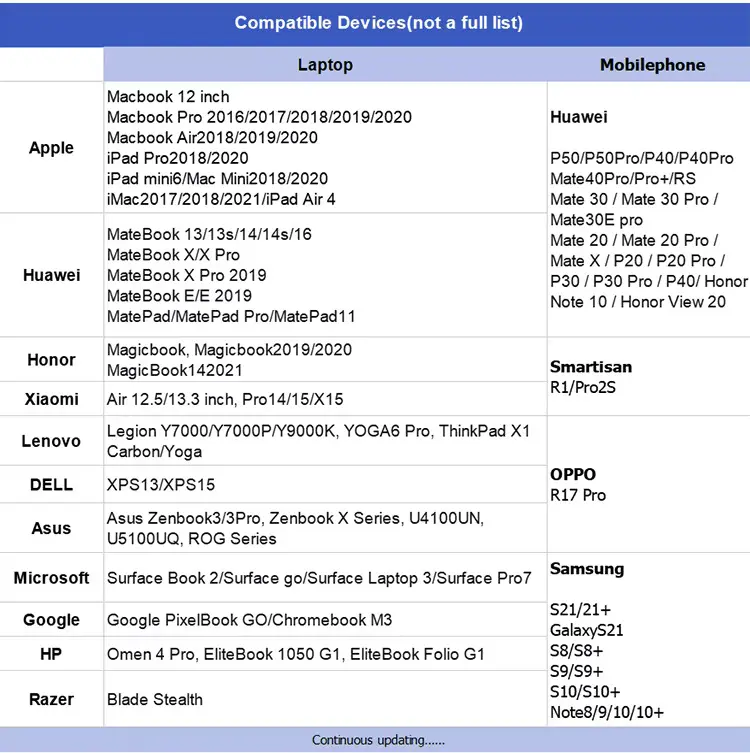The height and width of the screenshot is (753, 750).
Task: Click 'Google PixelBook GO/Chromebook M3' cell
Action: [250, 620]
